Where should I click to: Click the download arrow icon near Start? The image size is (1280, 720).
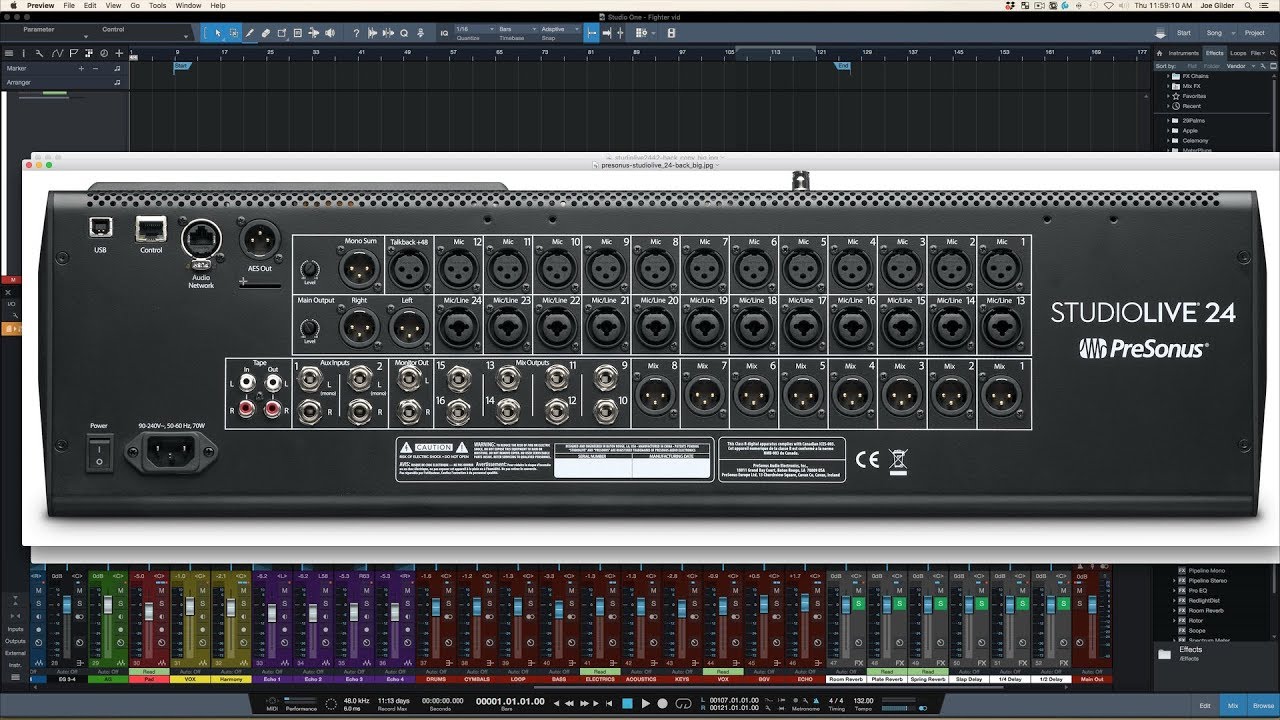[x=1160, y=33]
